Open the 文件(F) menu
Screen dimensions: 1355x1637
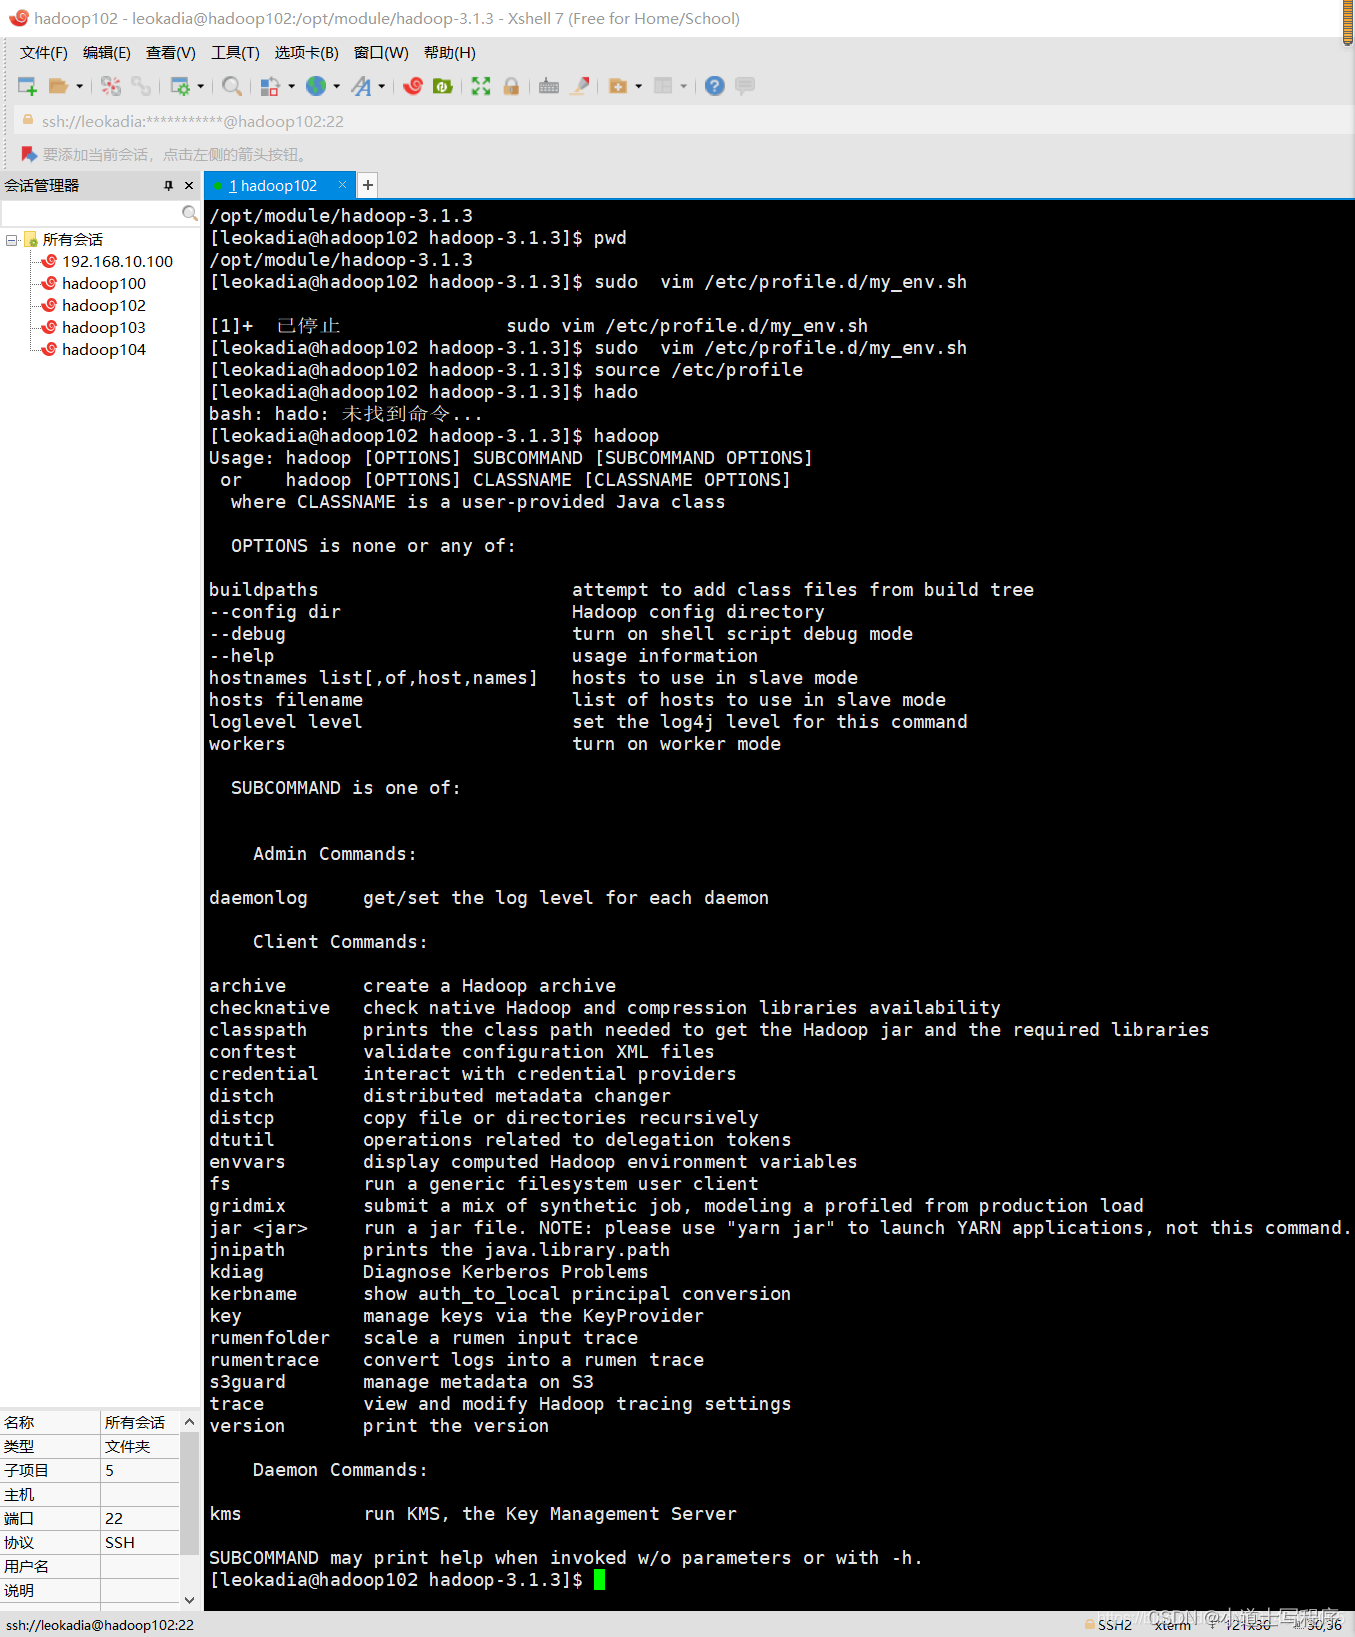coord(44,53)
